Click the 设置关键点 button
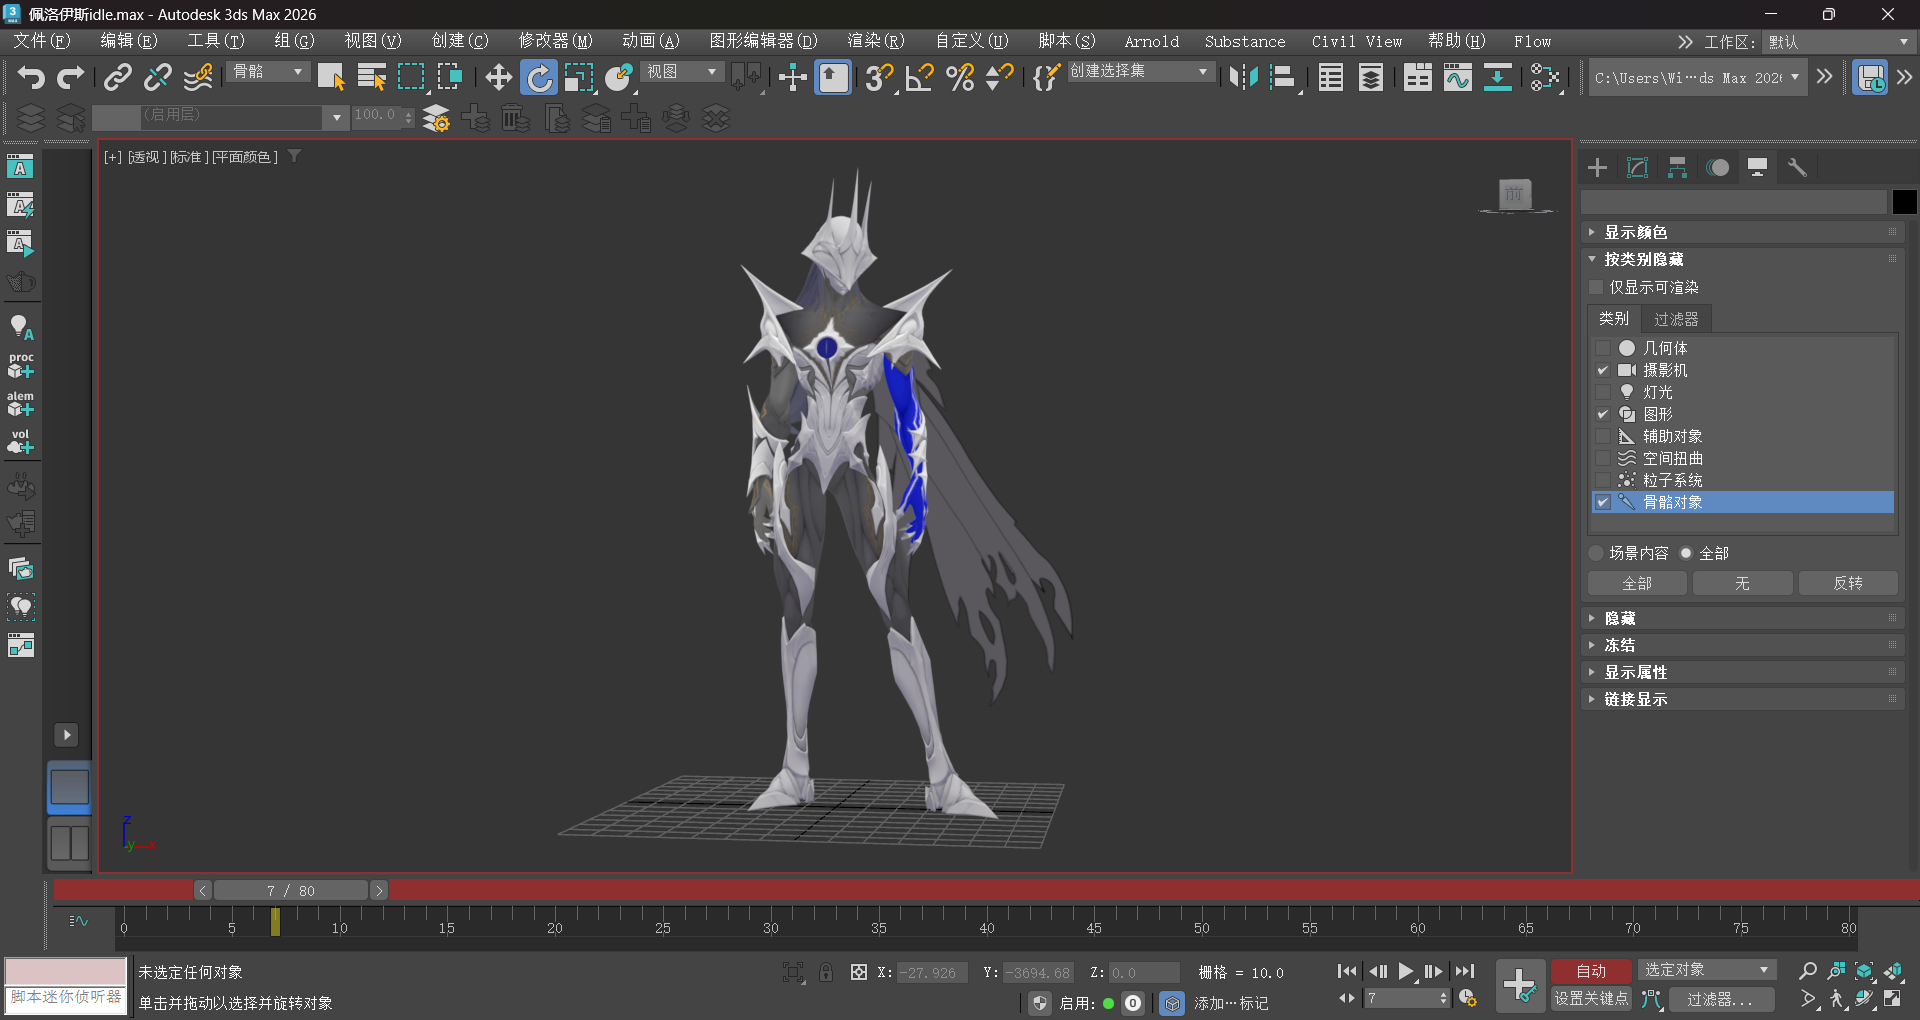Screen dimensions: 1920x1020 tap(1591, 998)
